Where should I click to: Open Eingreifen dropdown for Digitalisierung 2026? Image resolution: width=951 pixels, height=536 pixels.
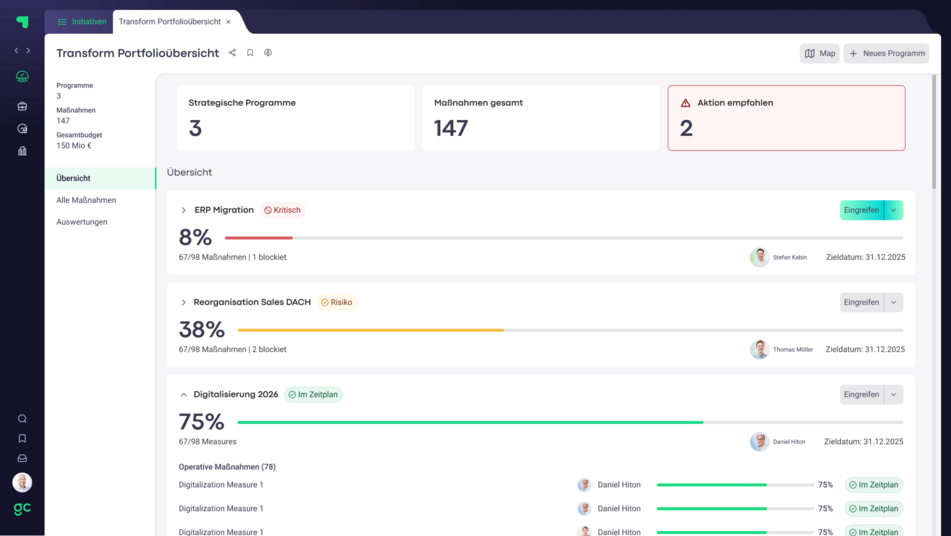[x=894, y=395]
